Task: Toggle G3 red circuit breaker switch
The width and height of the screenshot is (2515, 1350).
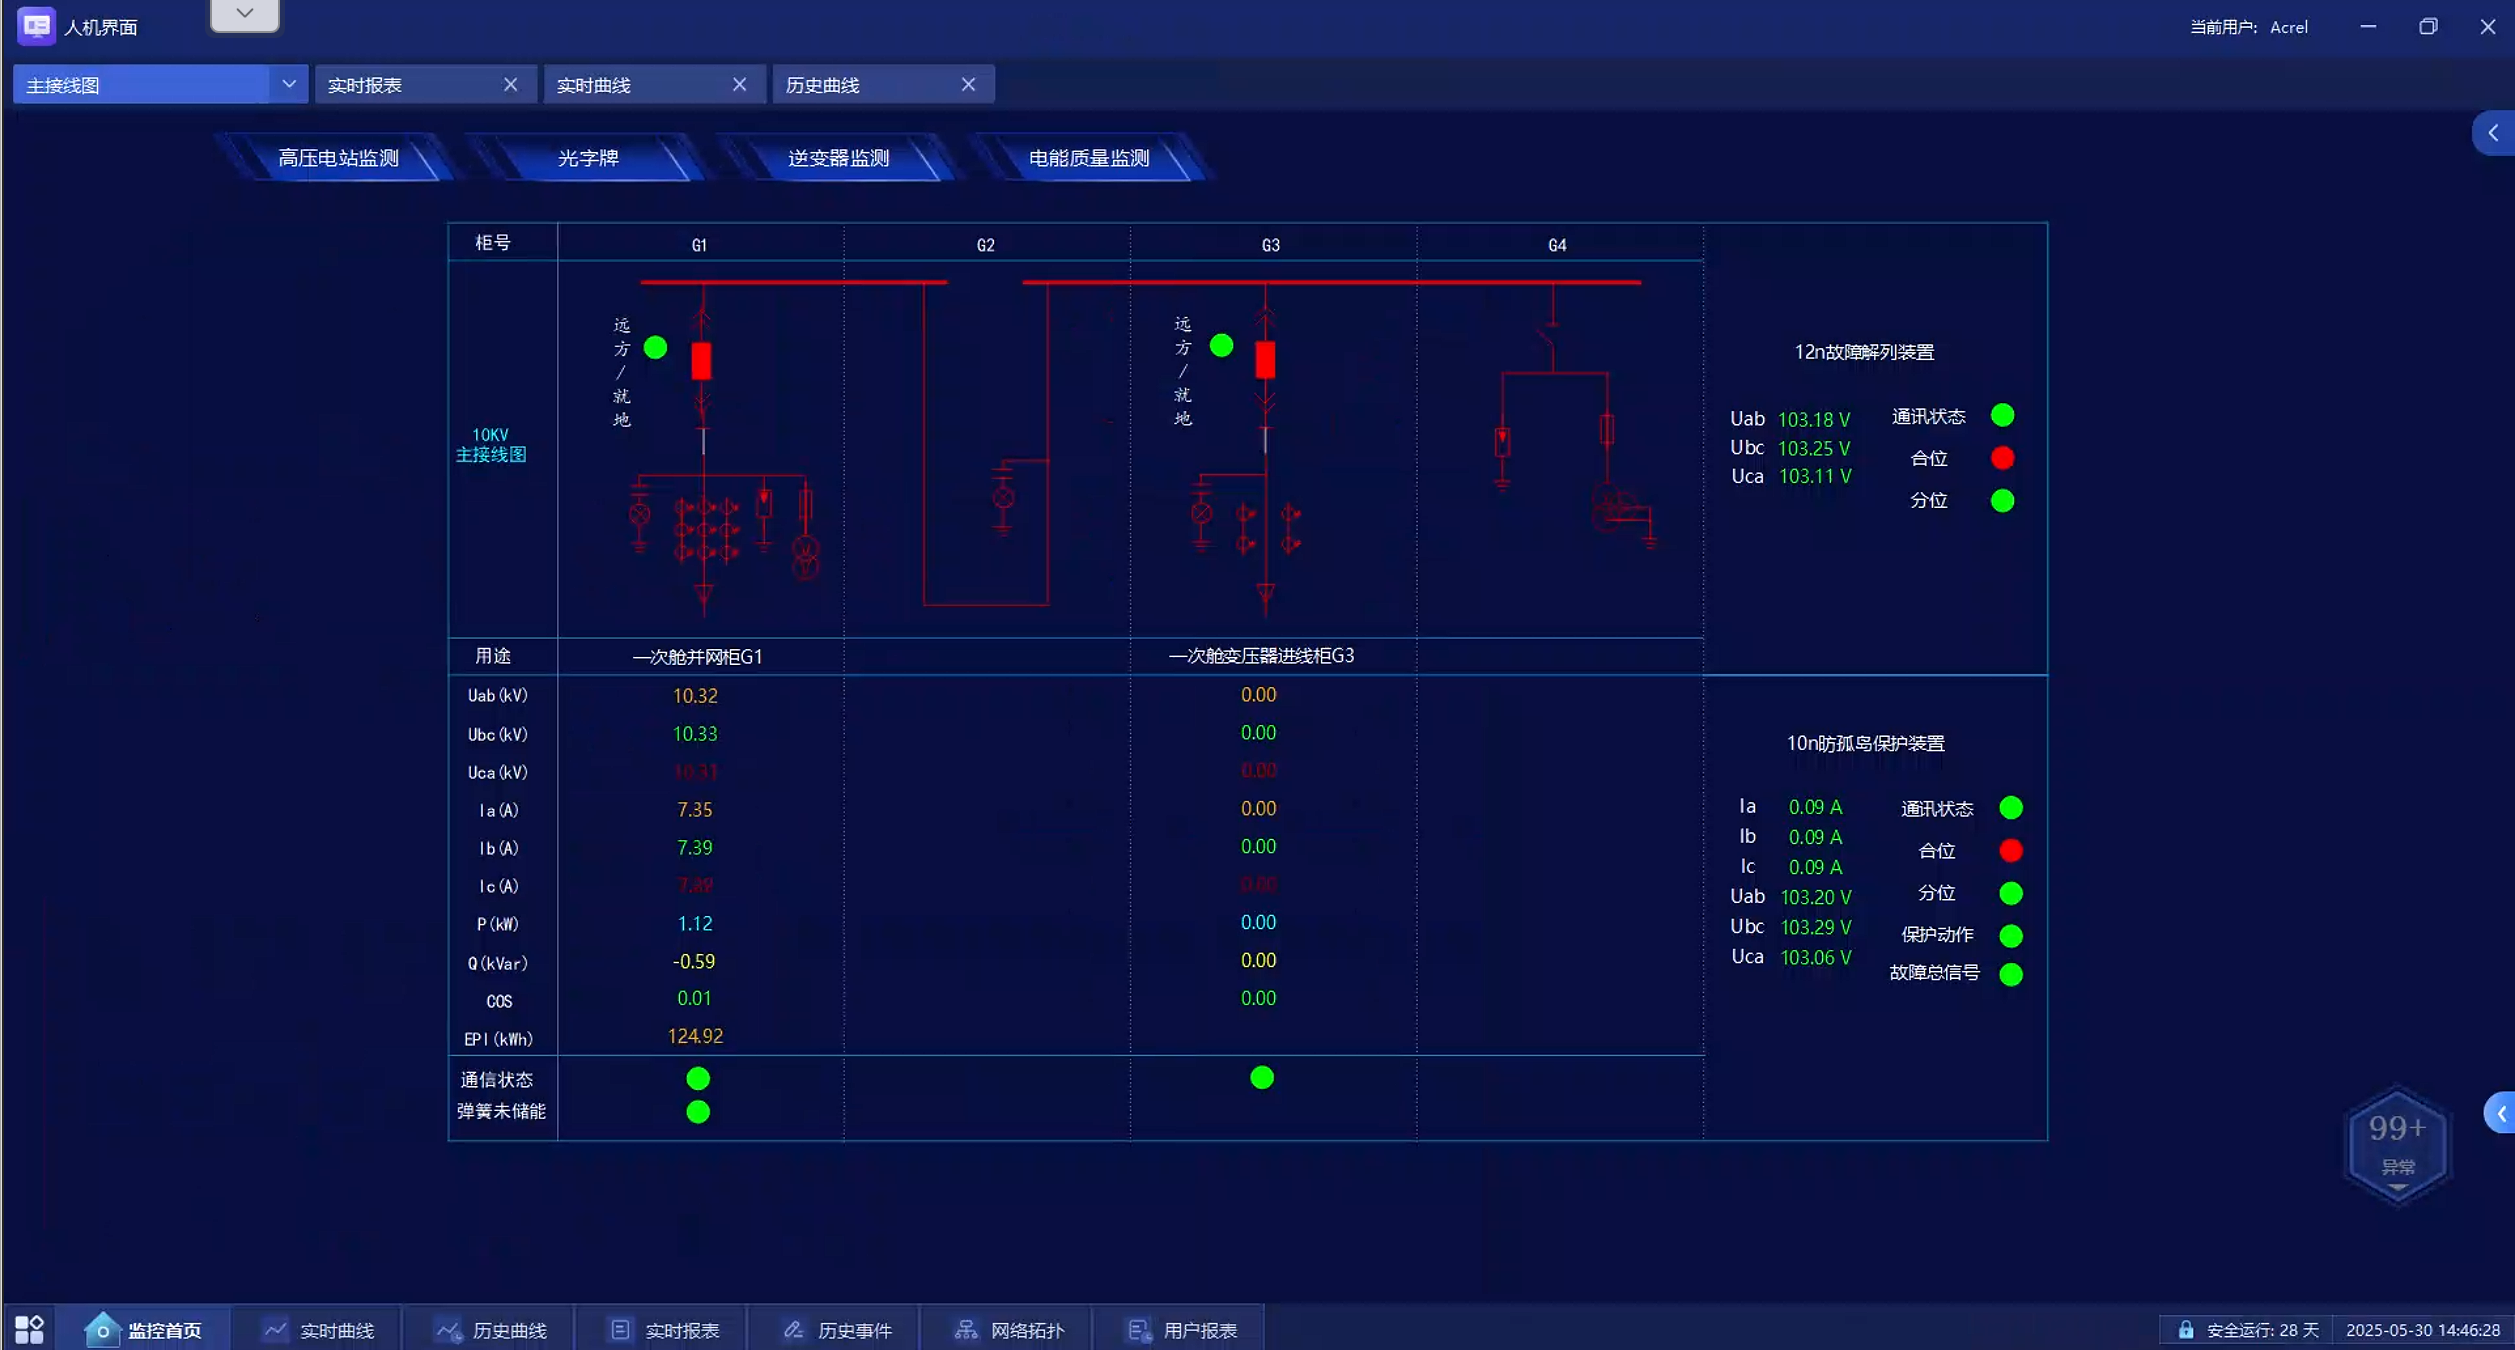Action: point(1265,360)
